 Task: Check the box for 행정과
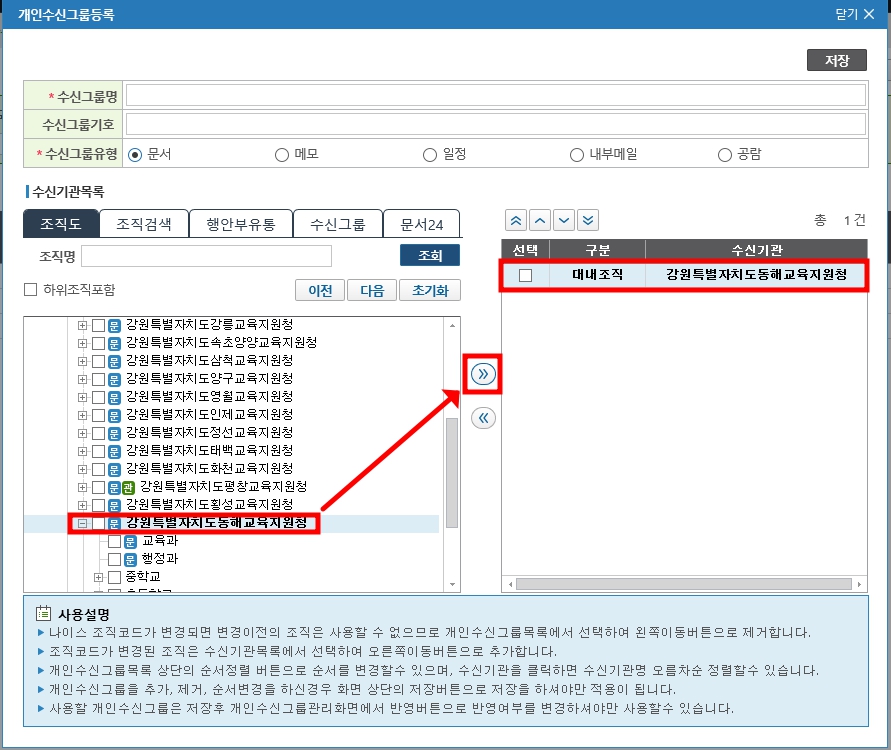click(x=114, y=560)
